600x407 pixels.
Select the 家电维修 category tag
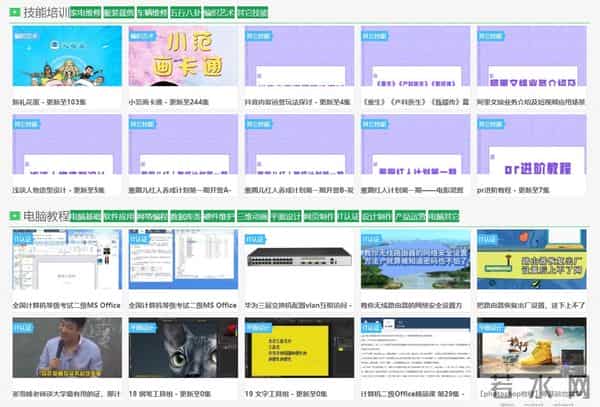(85, 14)
